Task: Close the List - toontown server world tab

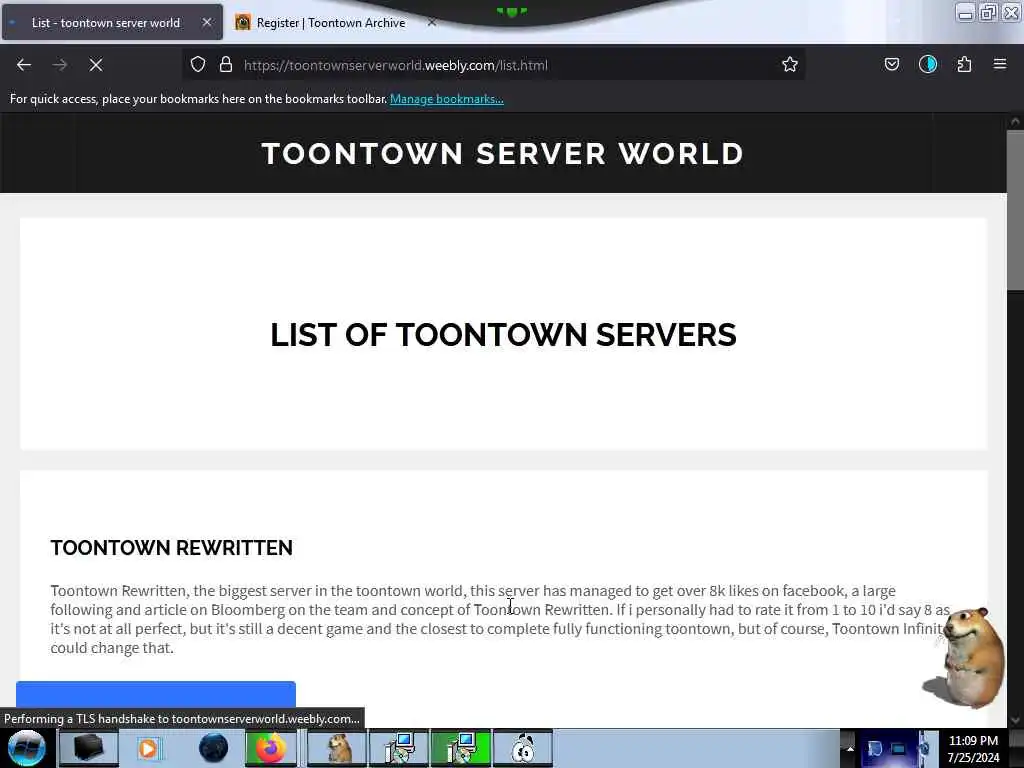Action: tap(207, 22)
